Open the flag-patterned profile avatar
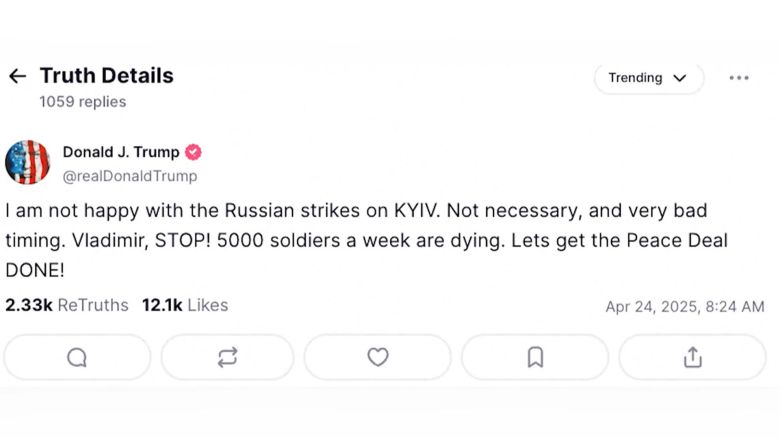The image size is (780, 438). 27,162
